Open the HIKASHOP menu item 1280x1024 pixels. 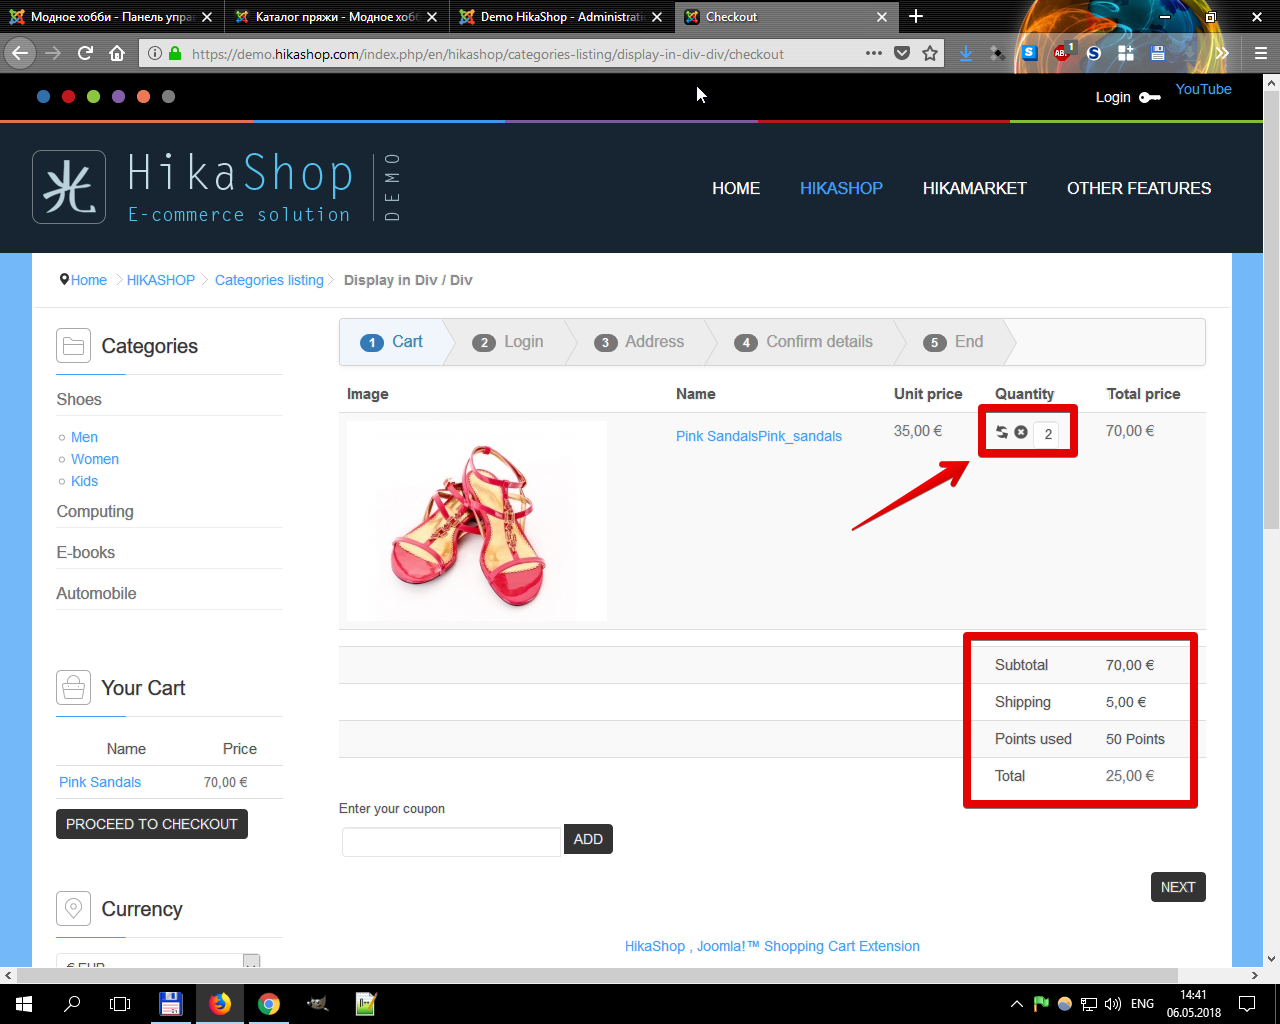click(x=841, y=188)
